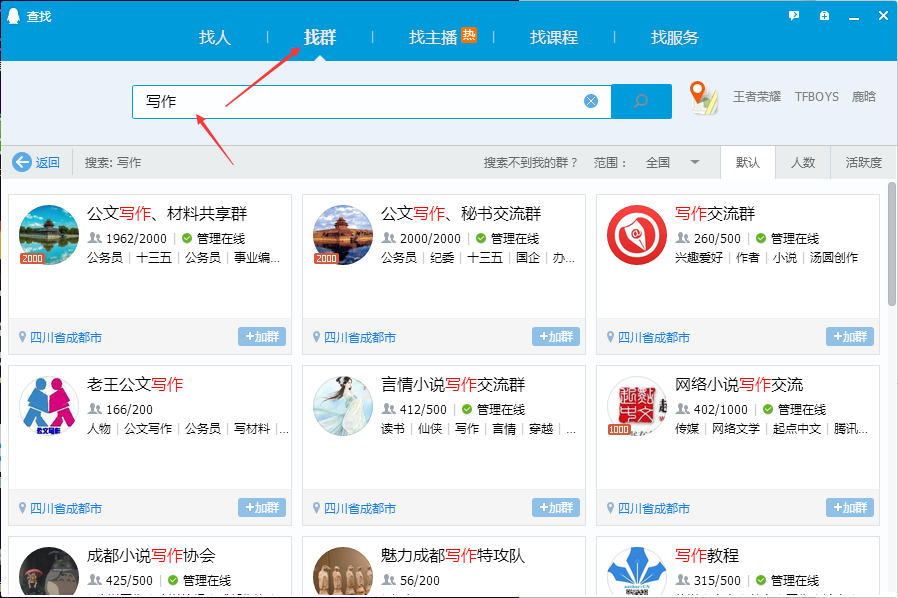Viewport: 898px width, 598px height.
Task: Open group title 公文写作、材料共享群
Action: point(167,214)
